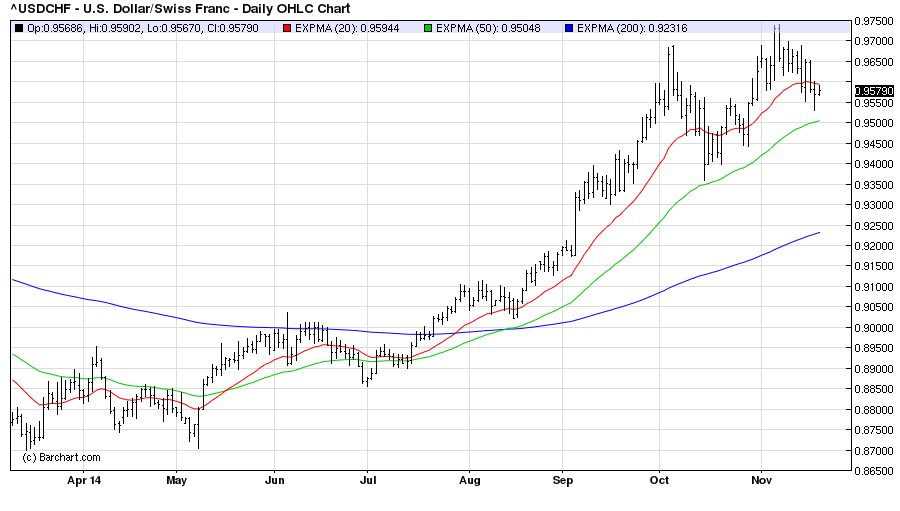Image resolution: width=900 pixels, height=511 pixels.
Task: Click the Aug date axis label
Action: click(469, 480)
